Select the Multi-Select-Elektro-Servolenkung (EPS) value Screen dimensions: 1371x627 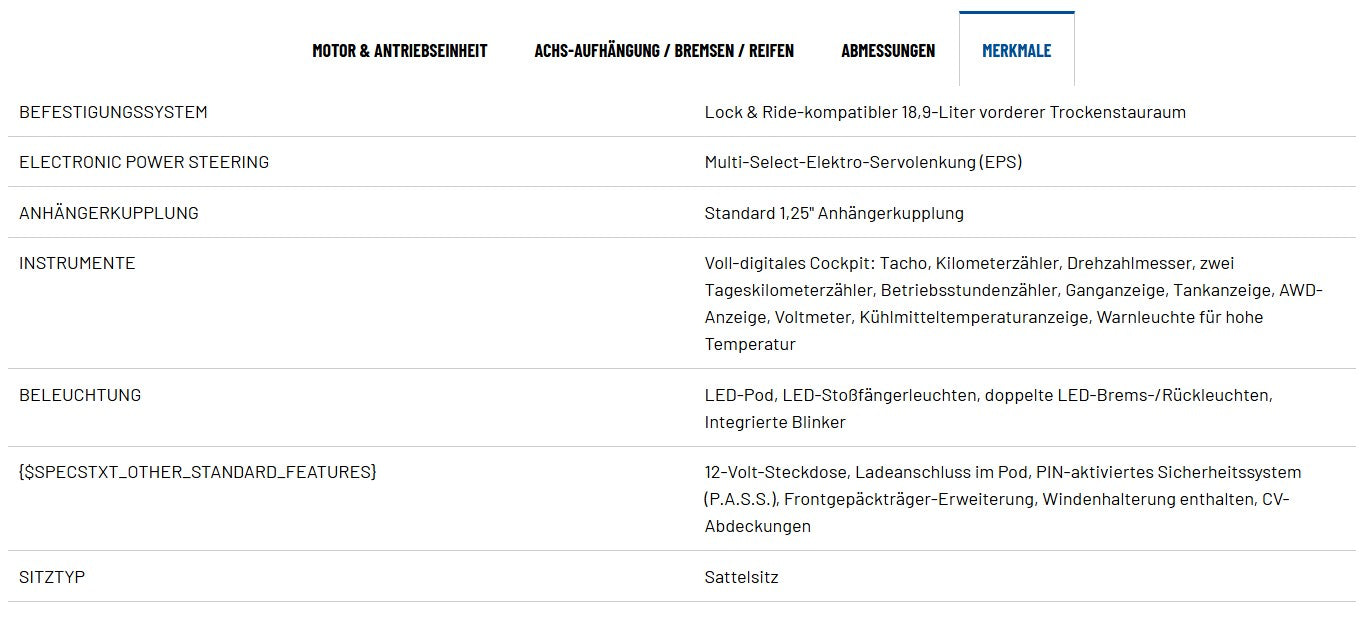tap(863, 162)
